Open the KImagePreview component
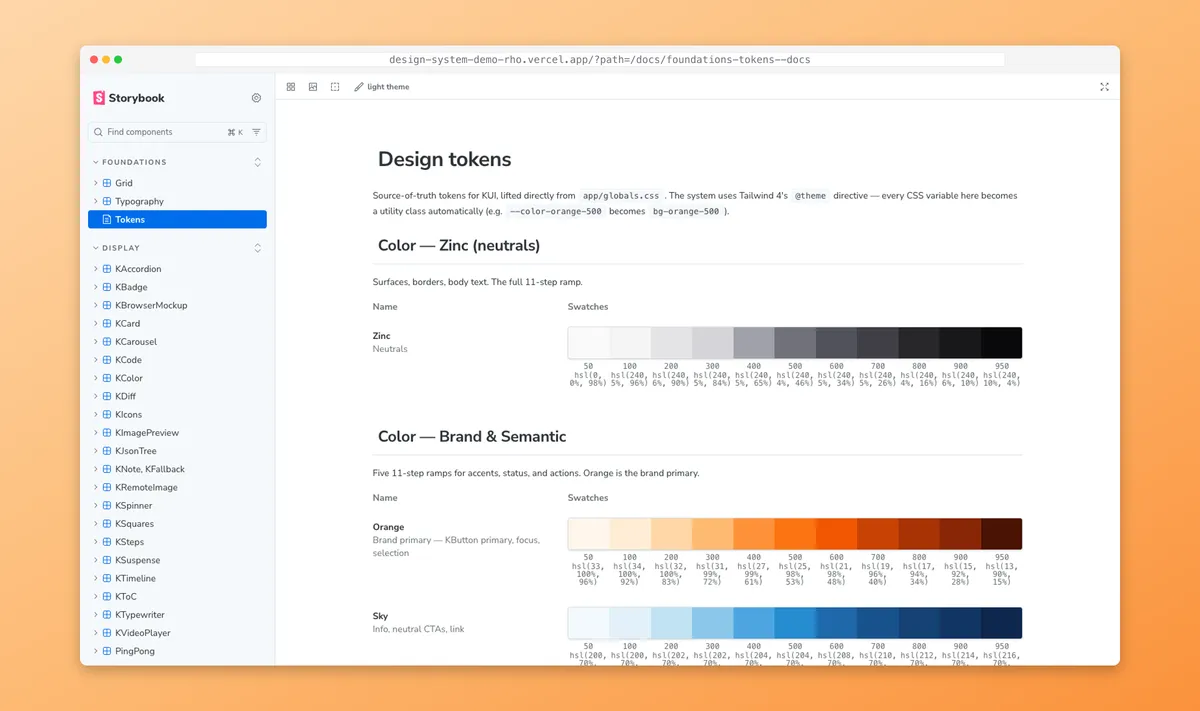1200x711 pixels. 147,433
